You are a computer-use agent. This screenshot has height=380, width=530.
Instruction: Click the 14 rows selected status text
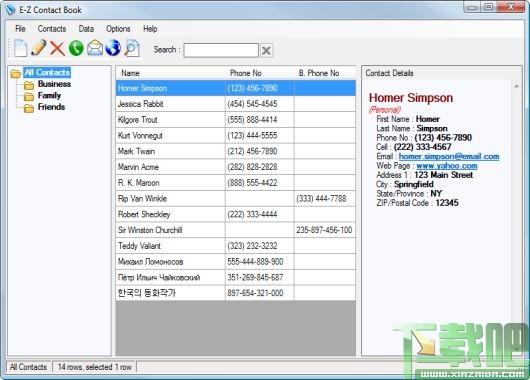coord(95,367)
